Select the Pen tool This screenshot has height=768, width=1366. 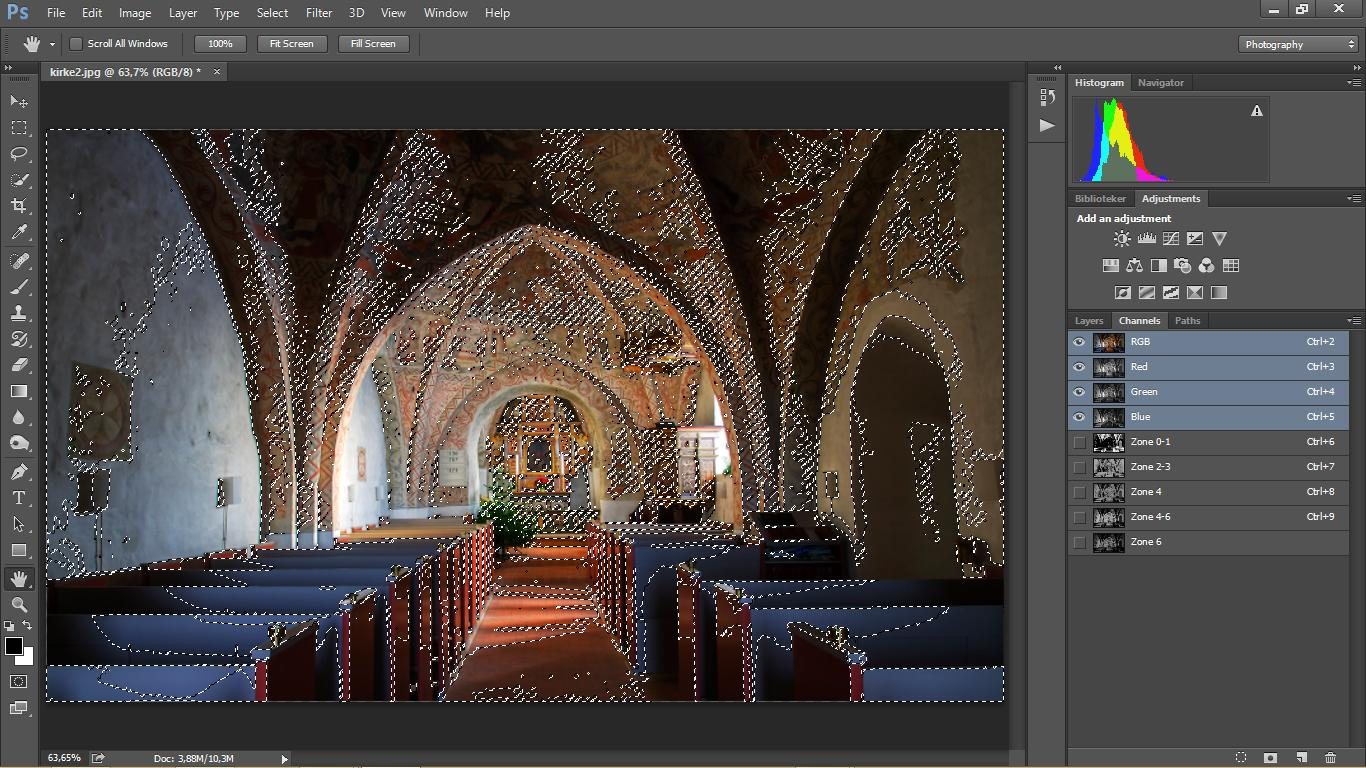click(19, 472)
